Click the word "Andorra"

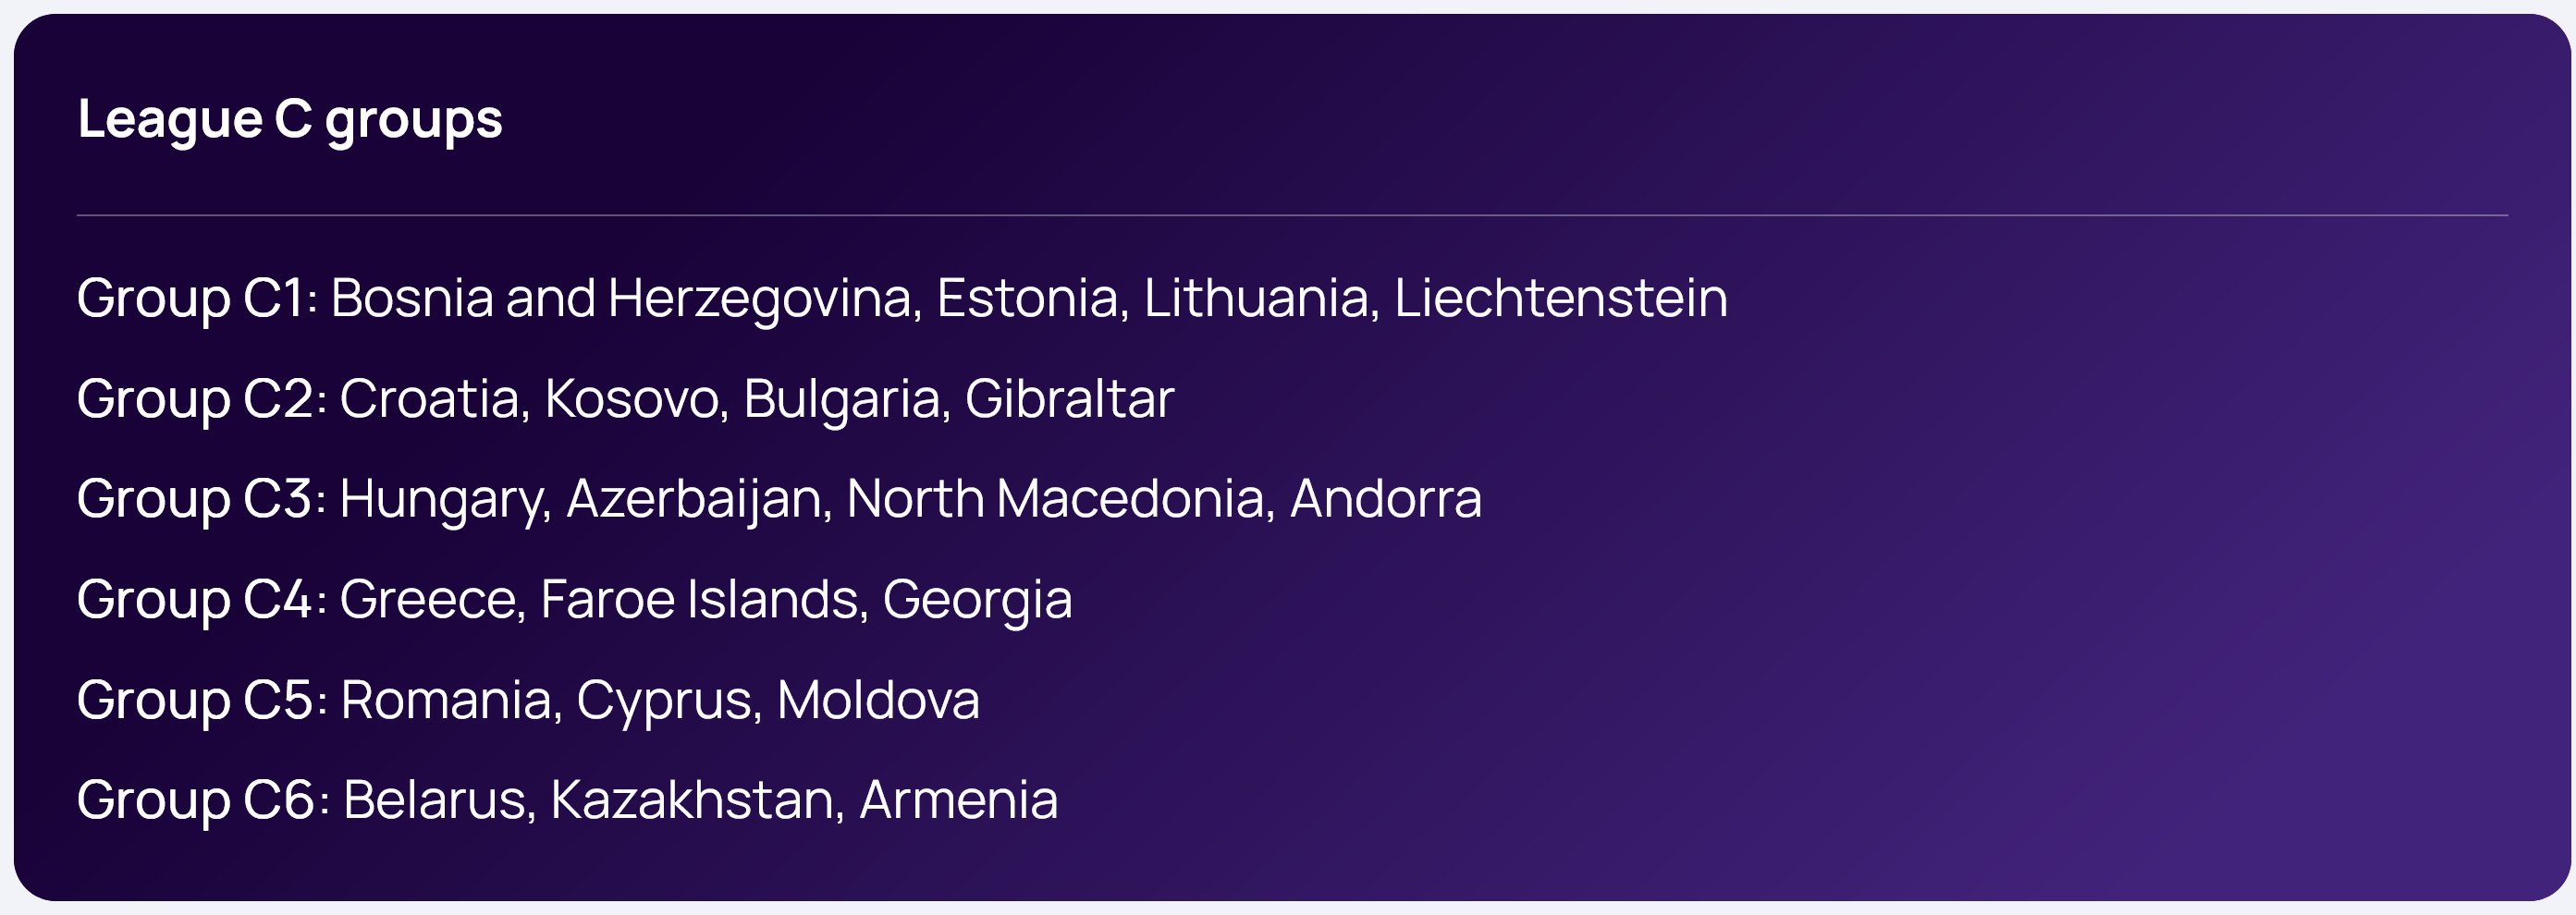click(1385, 500)
